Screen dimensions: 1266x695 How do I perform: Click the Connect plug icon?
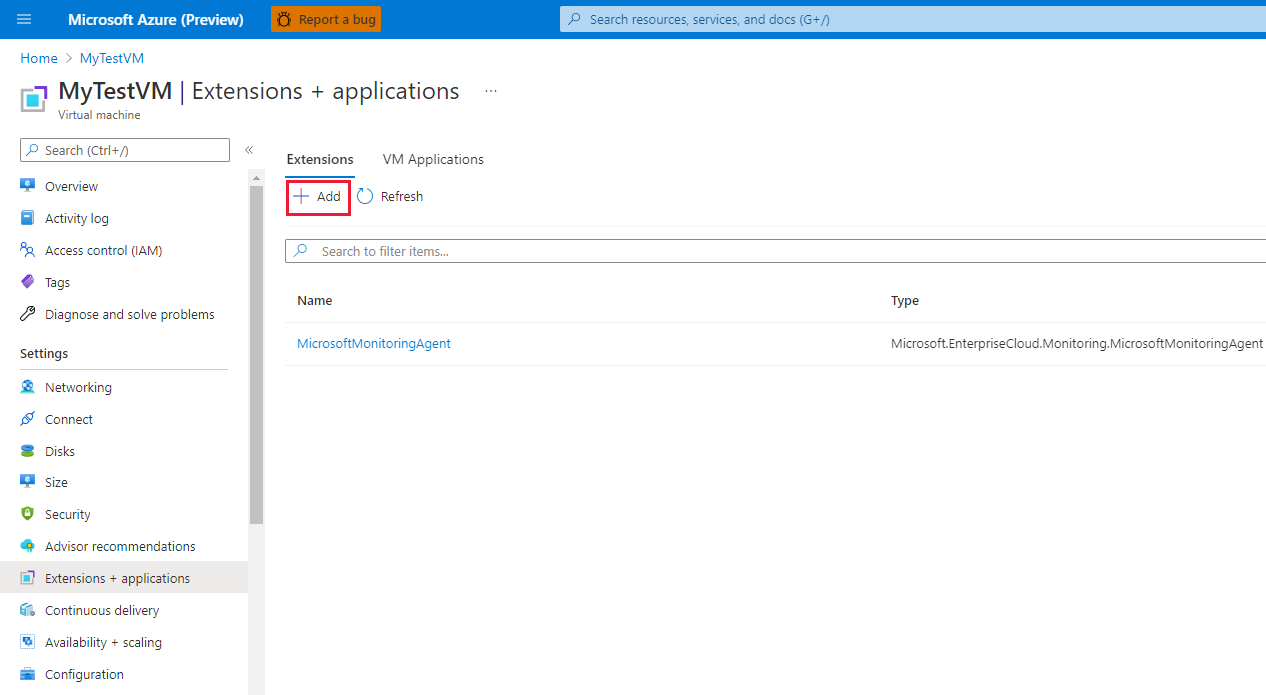28,419
